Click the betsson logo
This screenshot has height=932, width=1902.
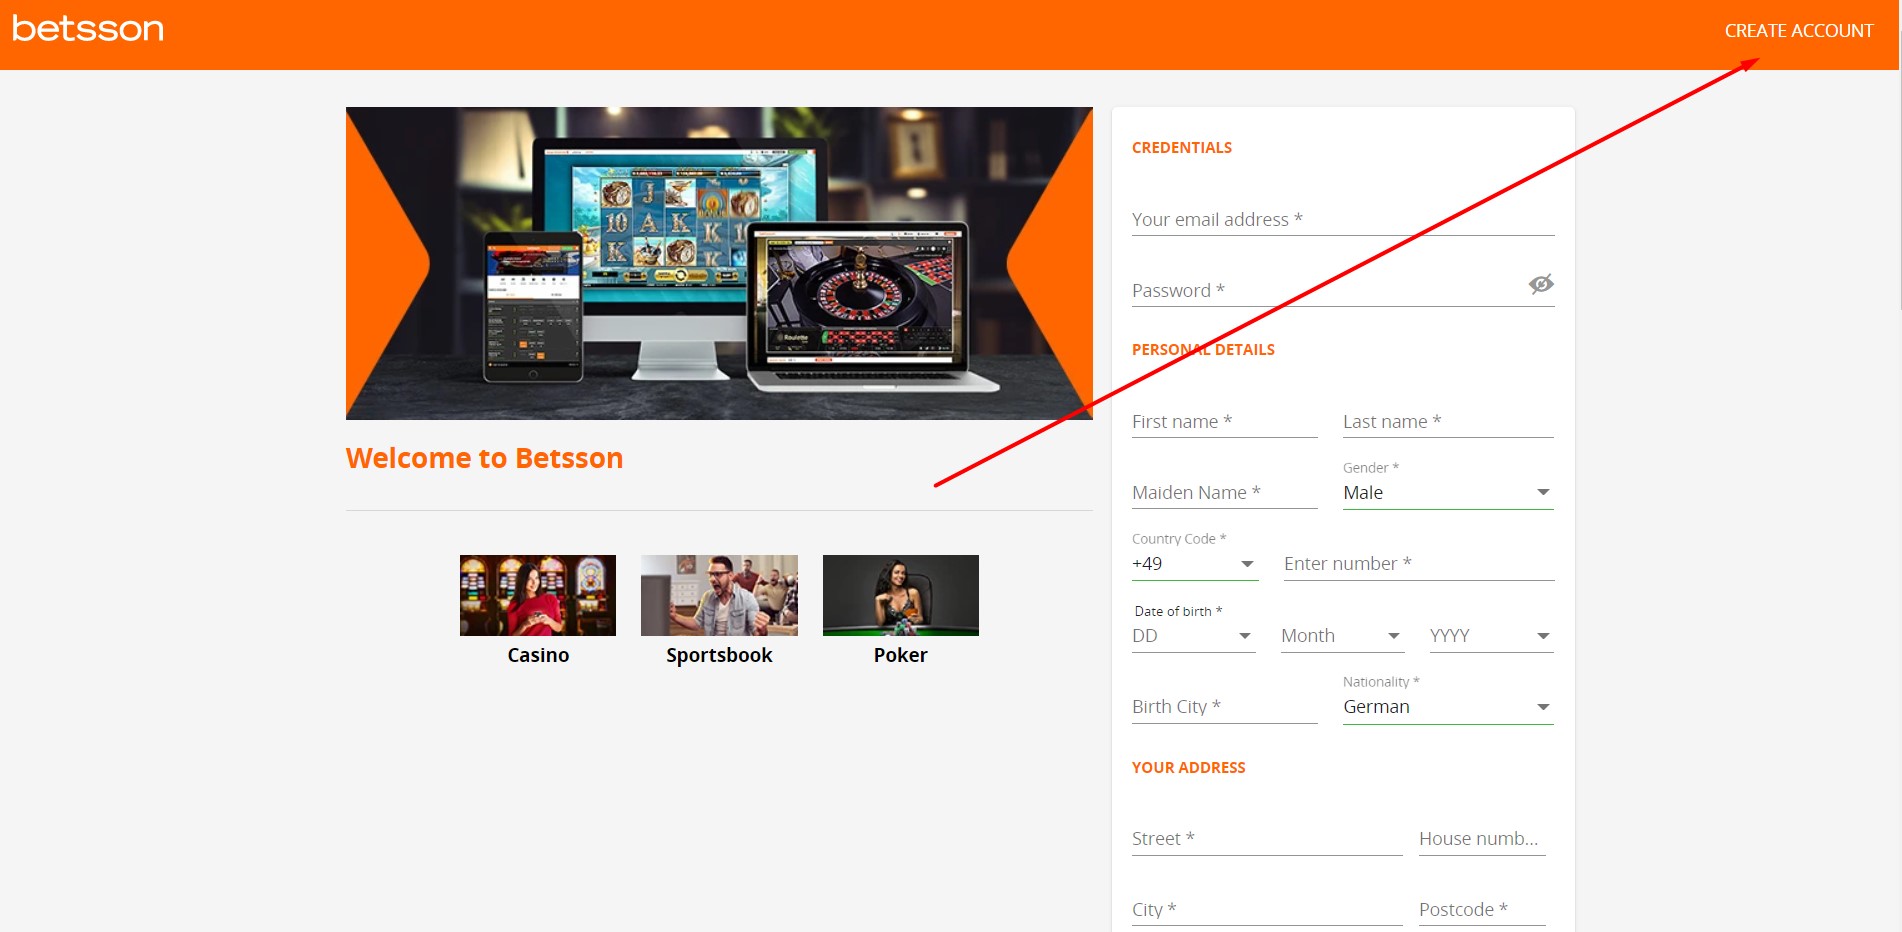point(88,28)
